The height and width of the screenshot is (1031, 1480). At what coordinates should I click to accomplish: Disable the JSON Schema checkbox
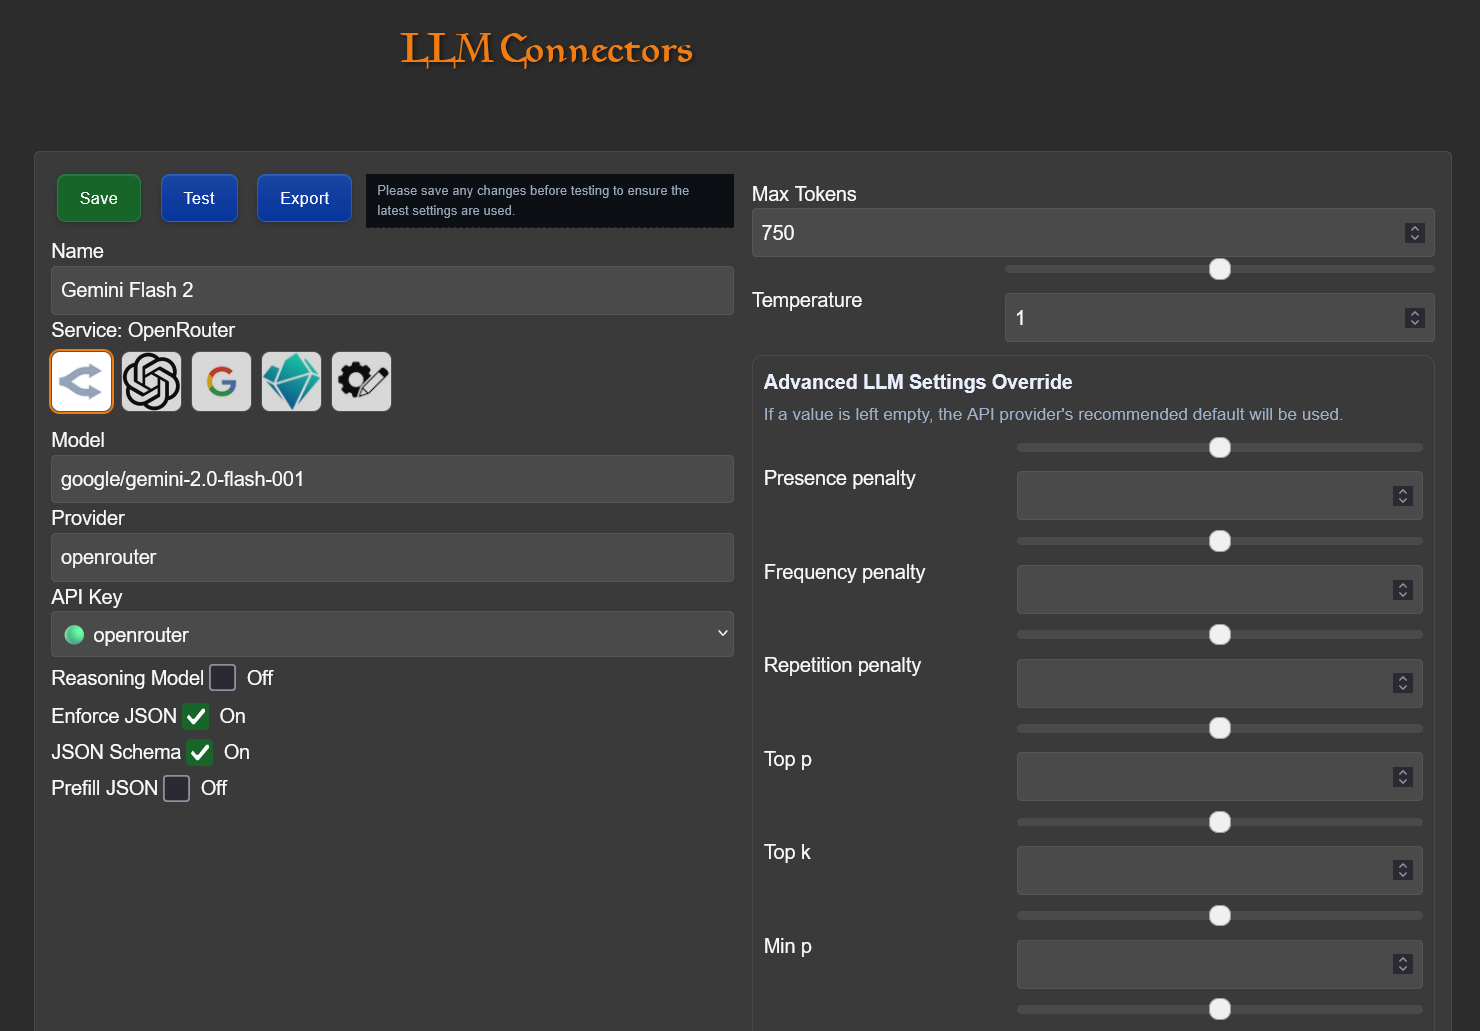pos(200,752)
